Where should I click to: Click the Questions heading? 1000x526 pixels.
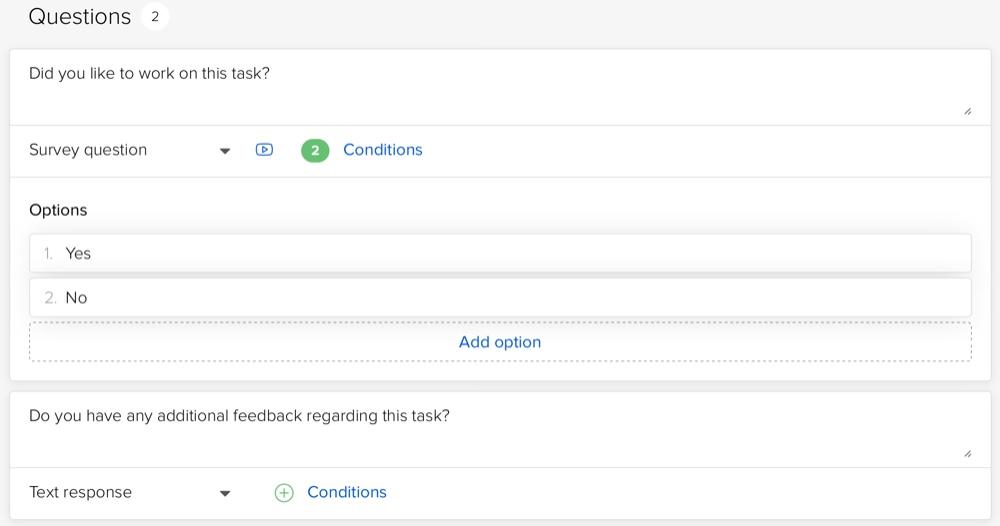[x=80, y=17]
